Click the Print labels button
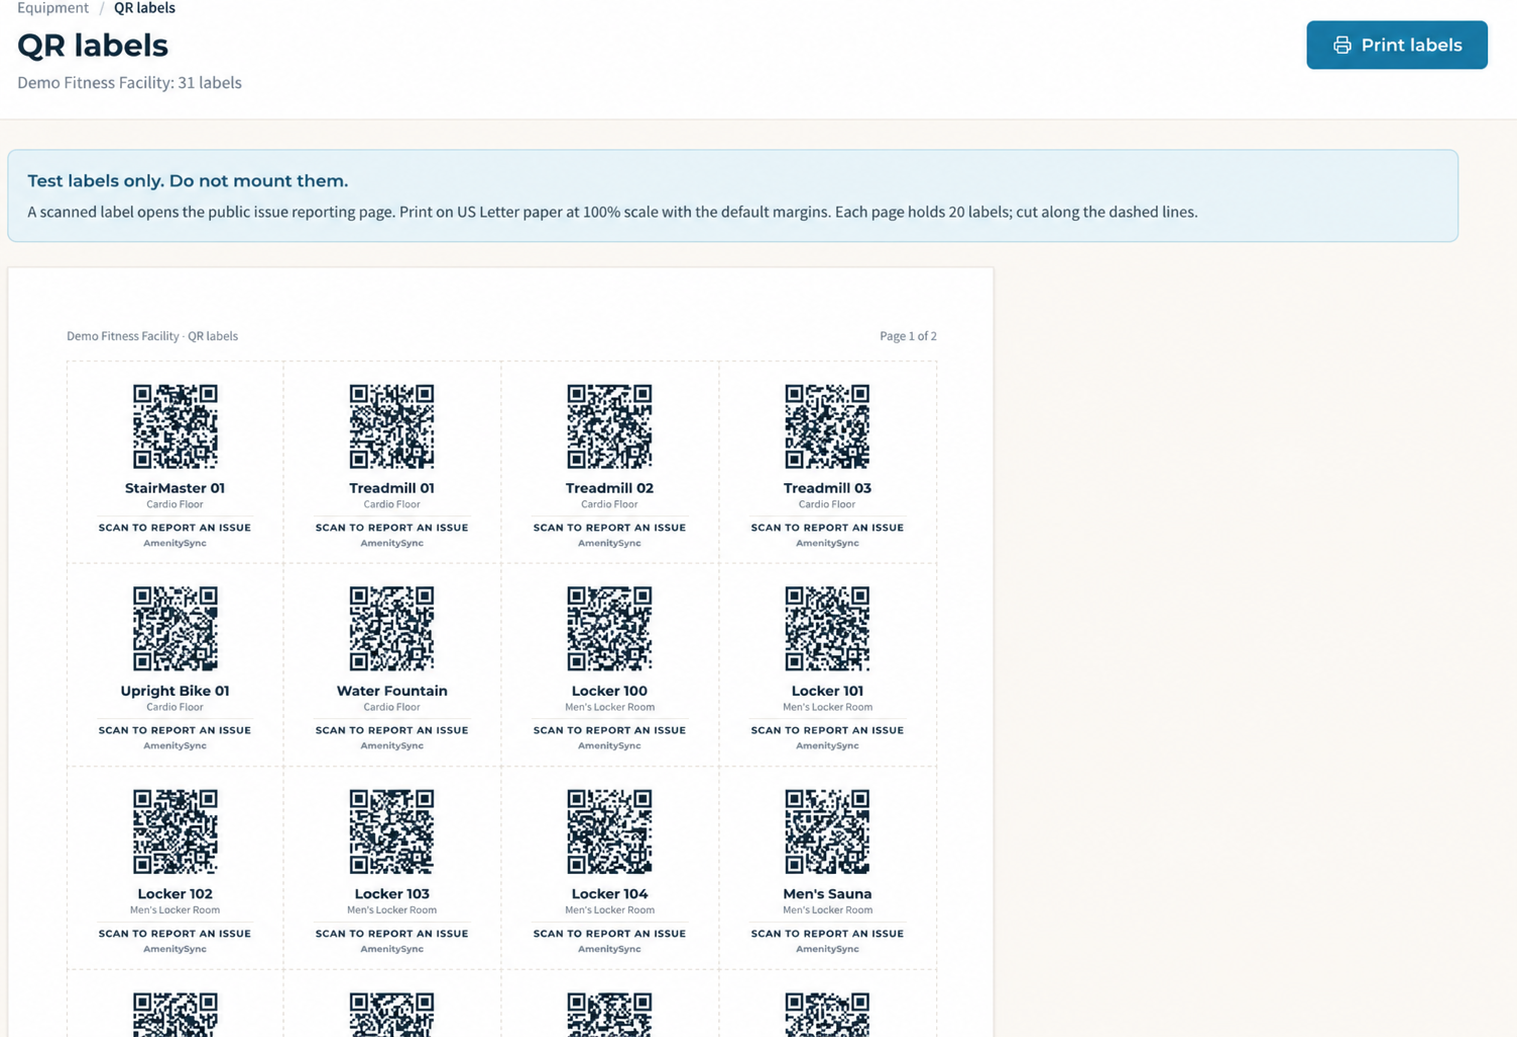 pos(1396,45)
